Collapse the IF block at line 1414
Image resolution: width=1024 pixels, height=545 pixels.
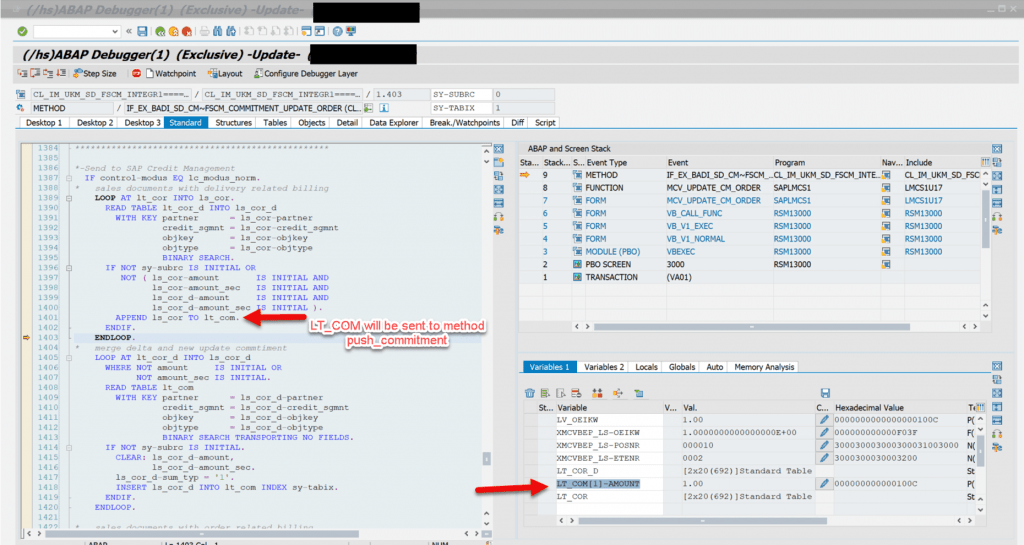point(69,448)
